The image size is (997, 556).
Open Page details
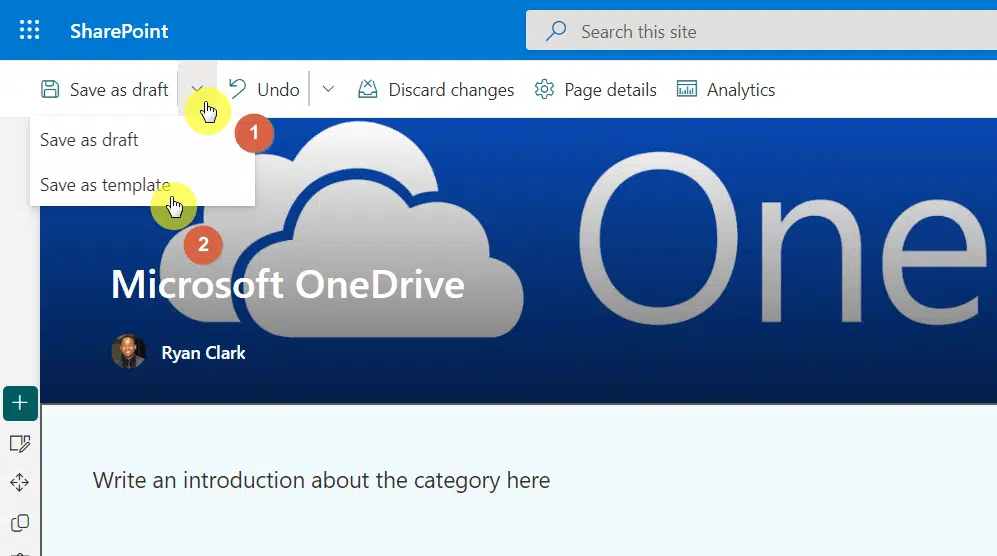click(596, 90)
